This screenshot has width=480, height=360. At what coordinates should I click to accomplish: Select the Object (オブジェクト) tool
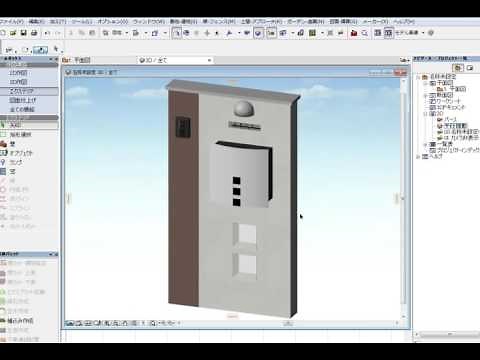click(21, 153)
